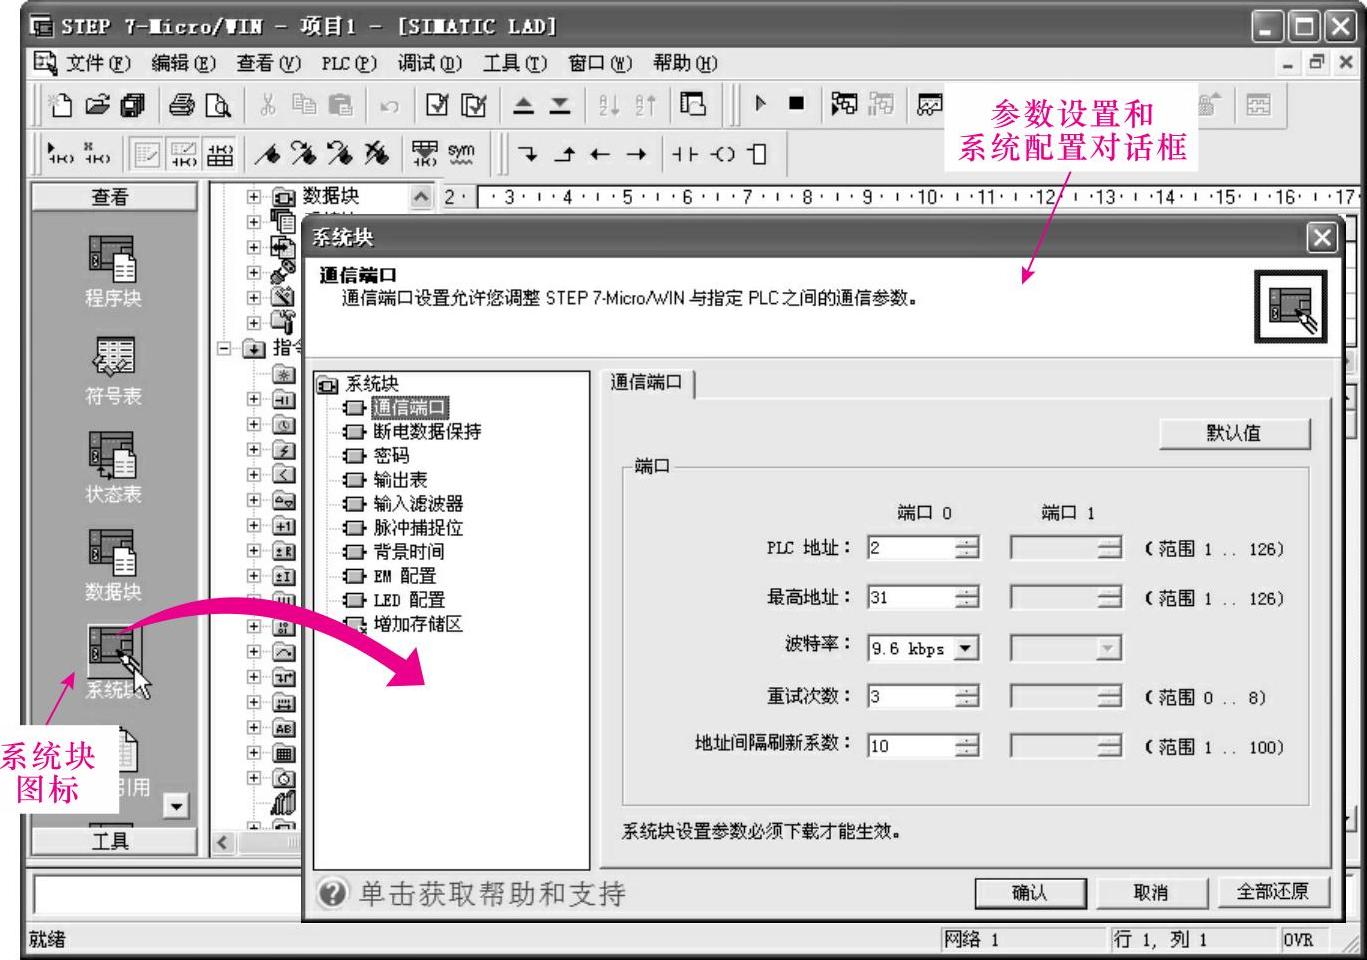Delete a network using the X ladder icon

[97, 154]
